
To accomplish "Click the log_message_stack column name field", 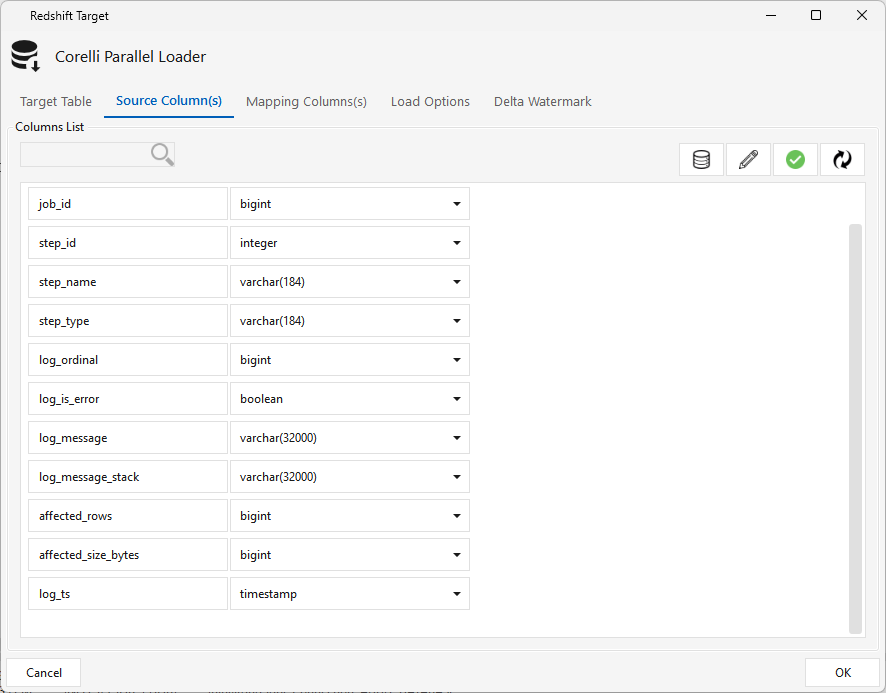I will tap(128, 477).
